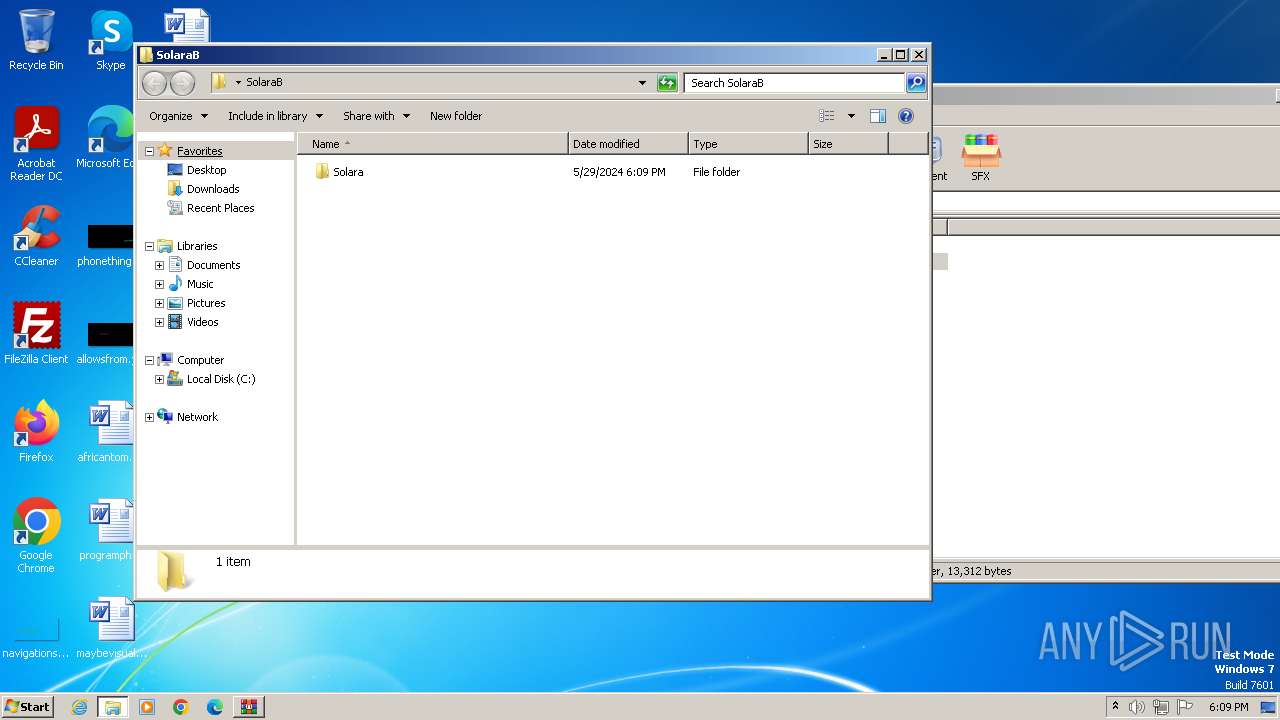The height and width of the screenshot is (720, 1280).
Task: Open view options dropdown arrow
Action: tap(851, 116)
